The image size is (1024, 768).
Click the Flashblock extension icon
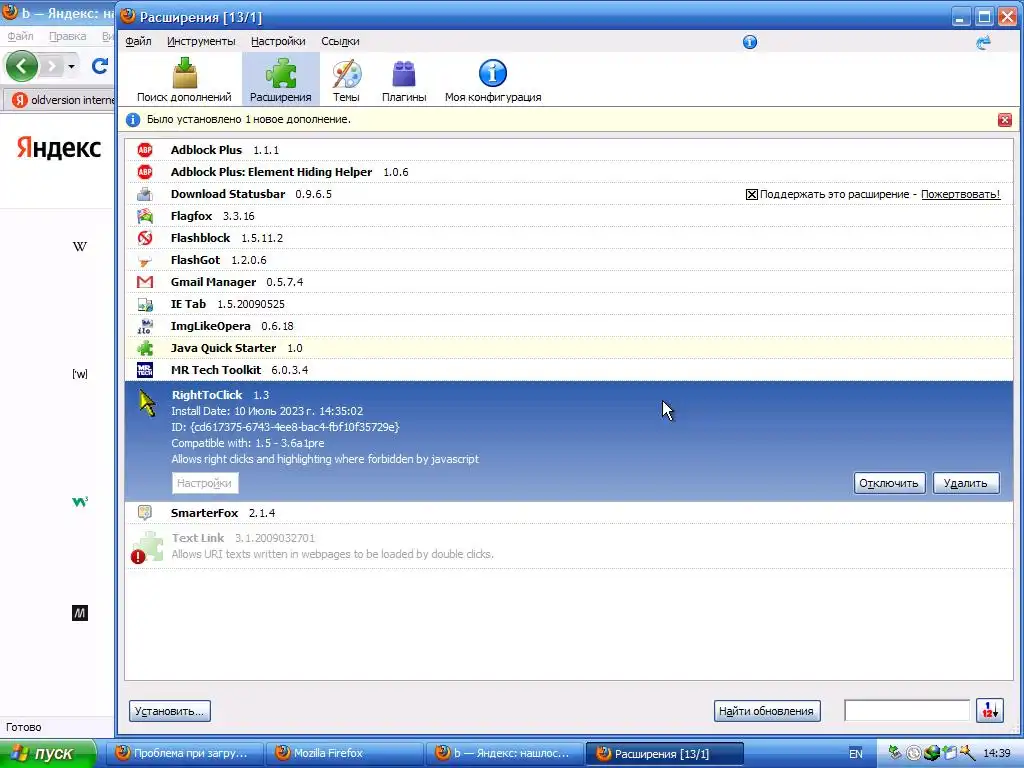click(145, 238)
